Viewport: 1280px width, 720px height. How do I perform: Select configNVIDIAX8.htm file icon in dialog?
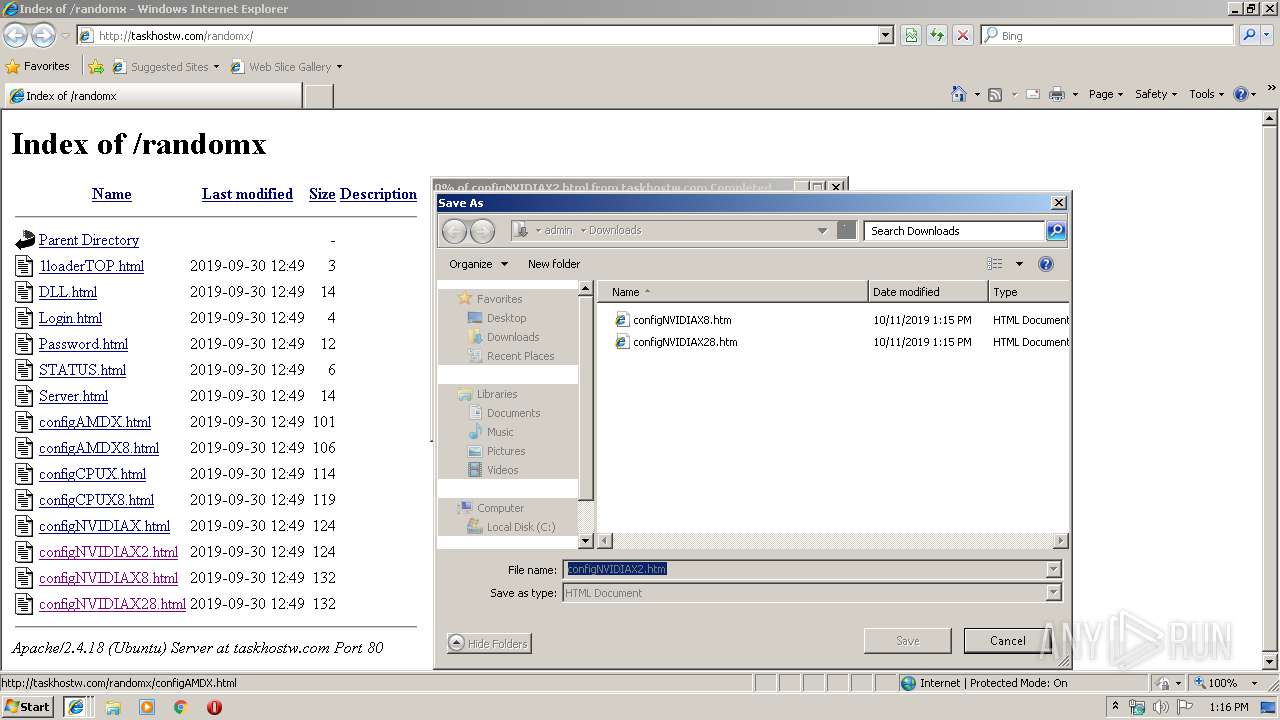tap(622, 320)
